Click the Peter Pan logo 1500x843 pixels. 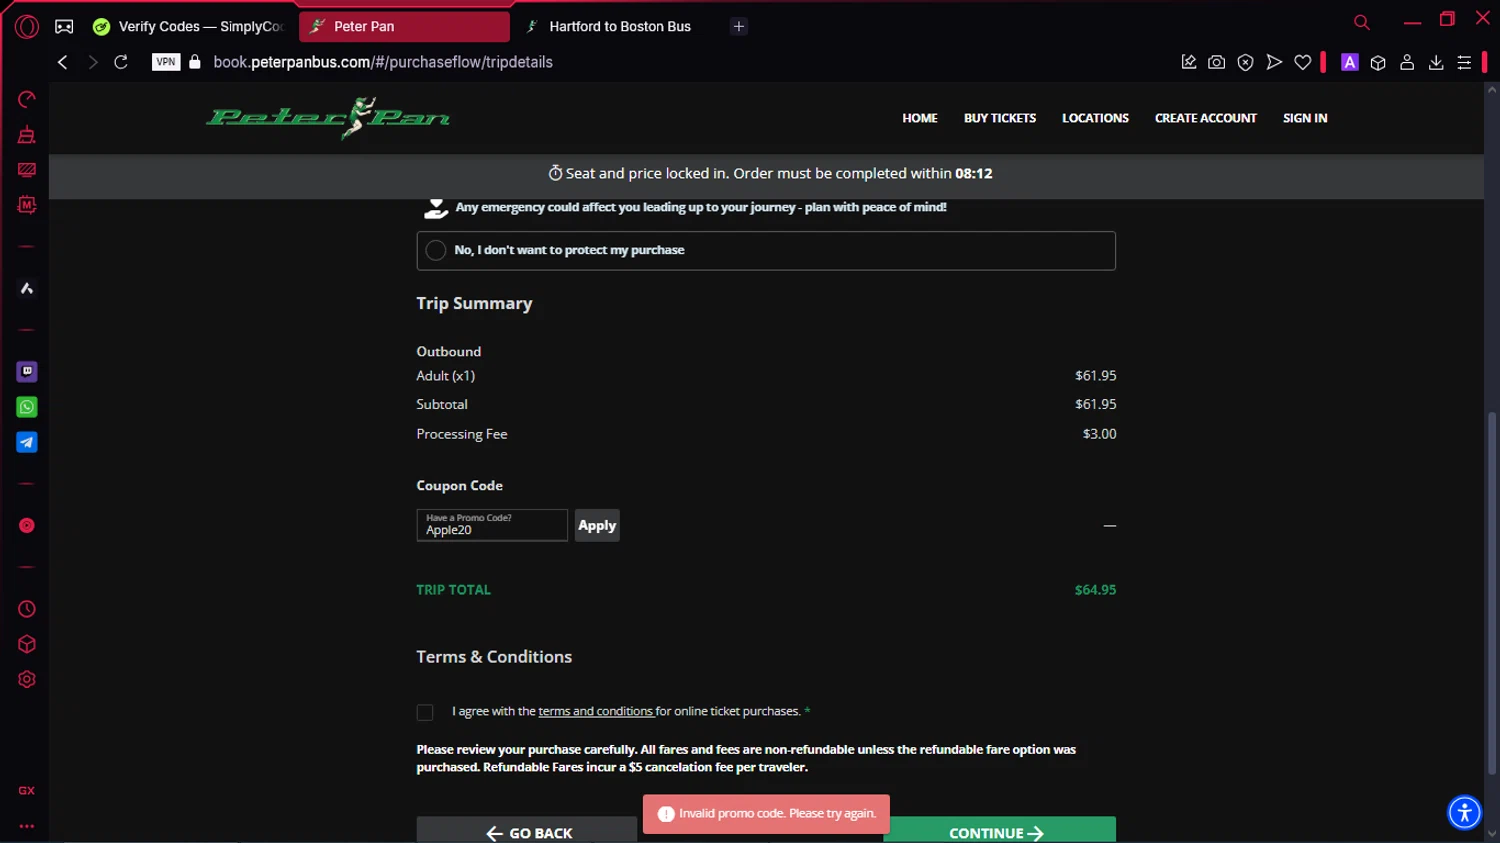328,118
